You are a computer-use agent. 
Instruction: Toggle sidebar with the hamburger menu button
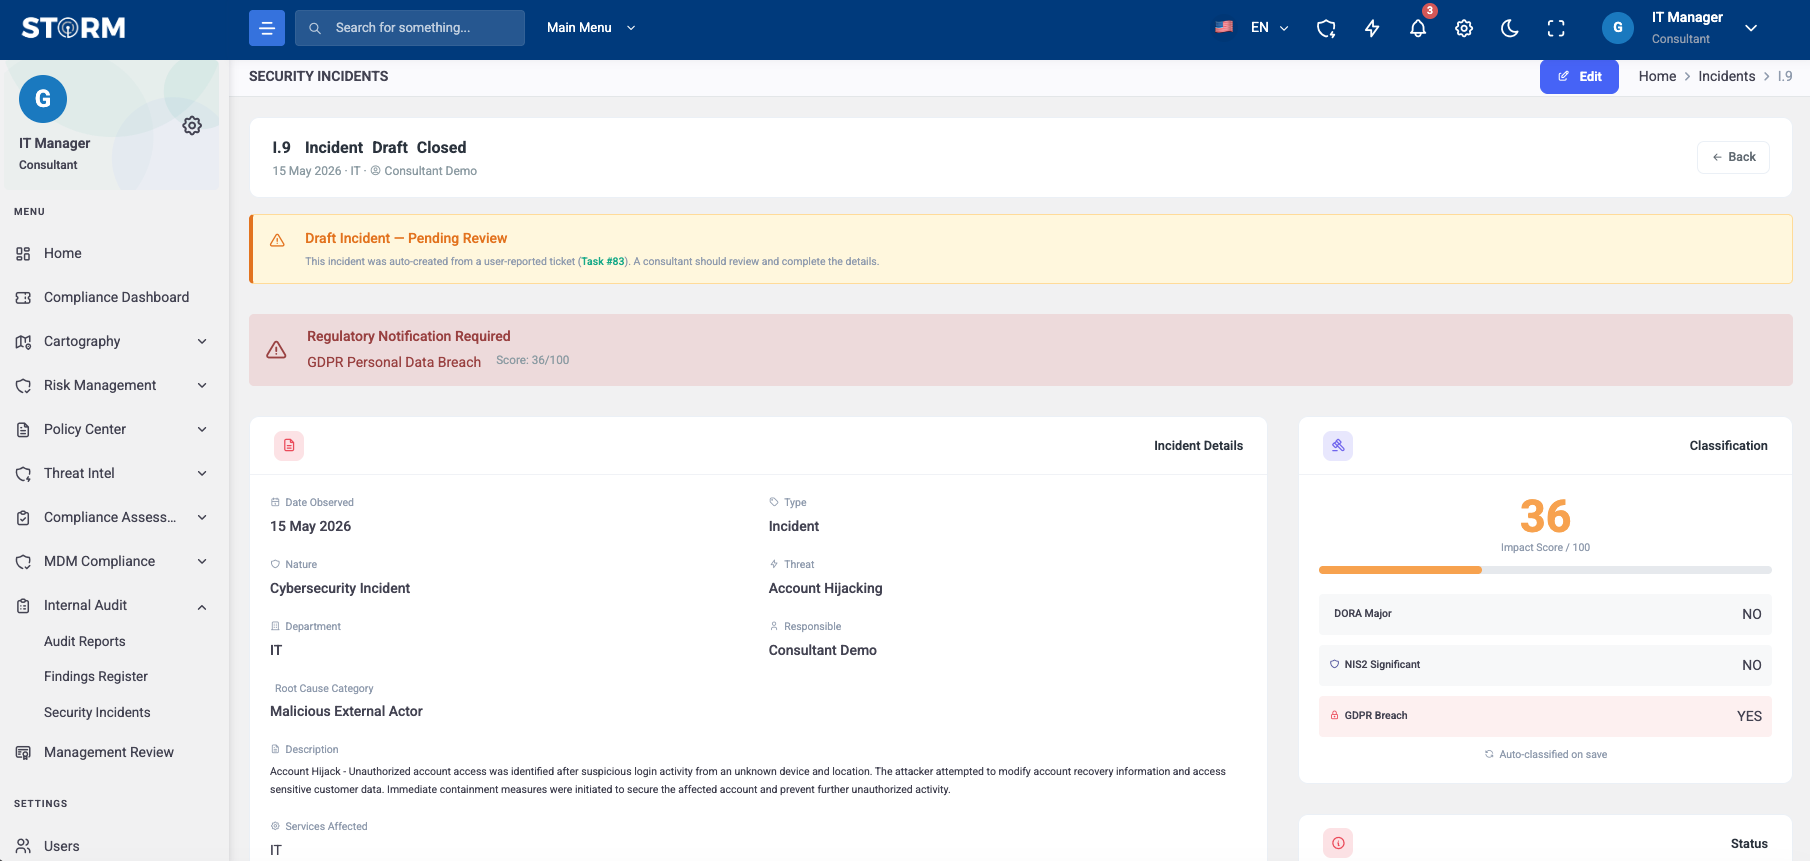267,28
